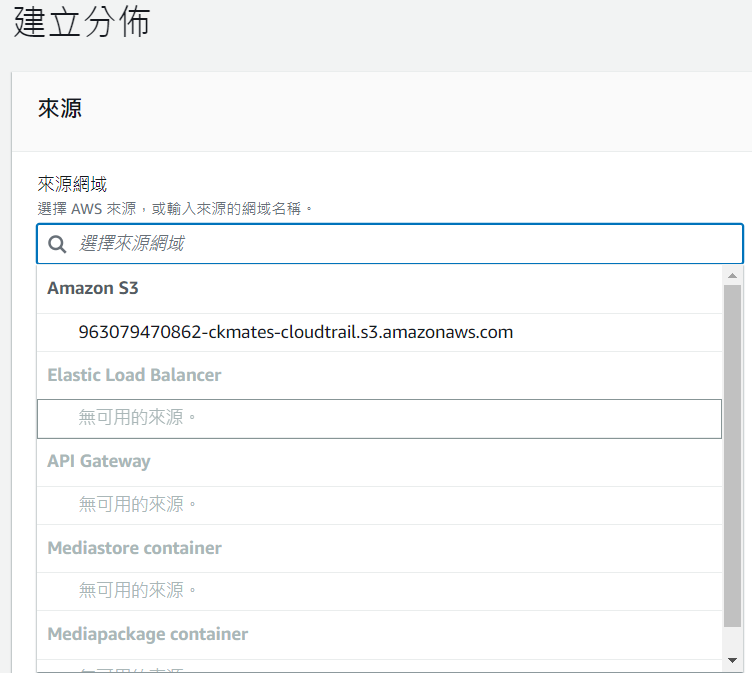
Task: Click the 來源 section heading
Action: coord(60,108)
